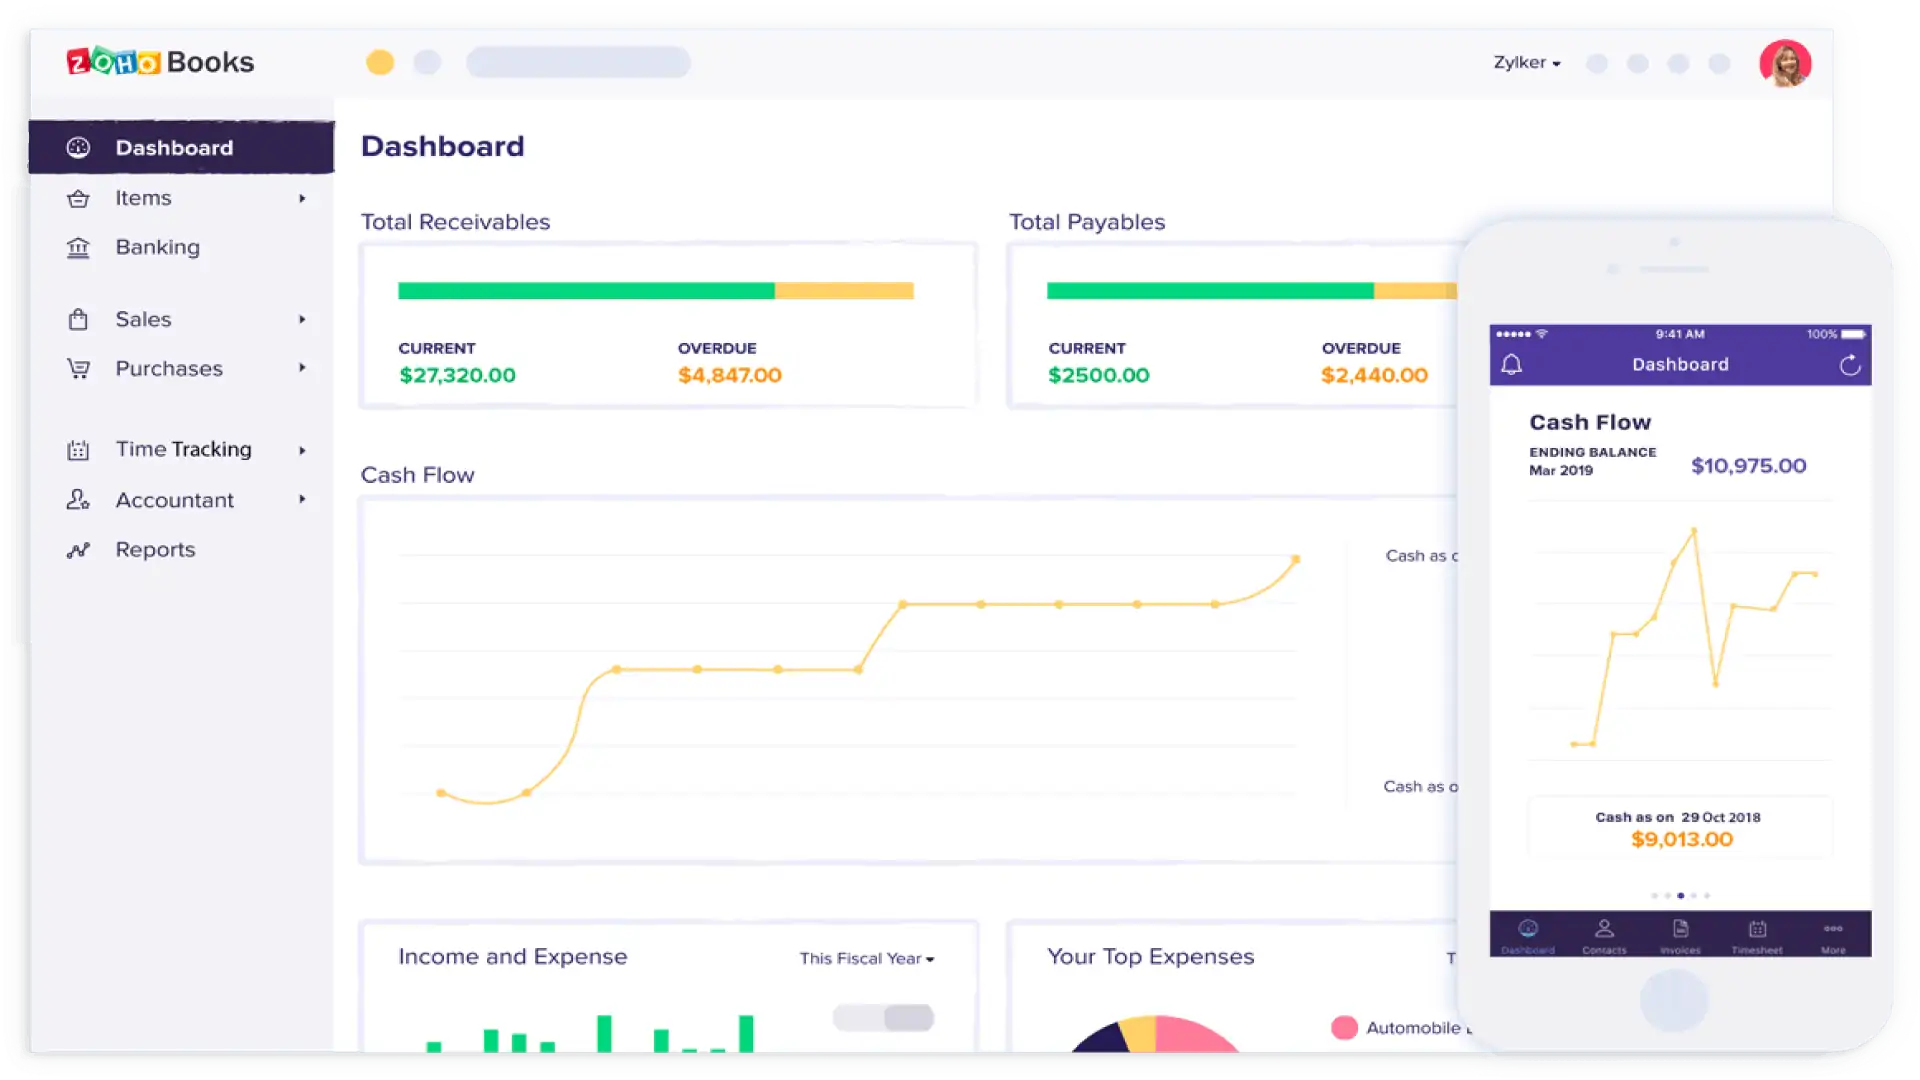Click the Banking sidebar icon
Screen dimensions: 1920x1080
79,247
